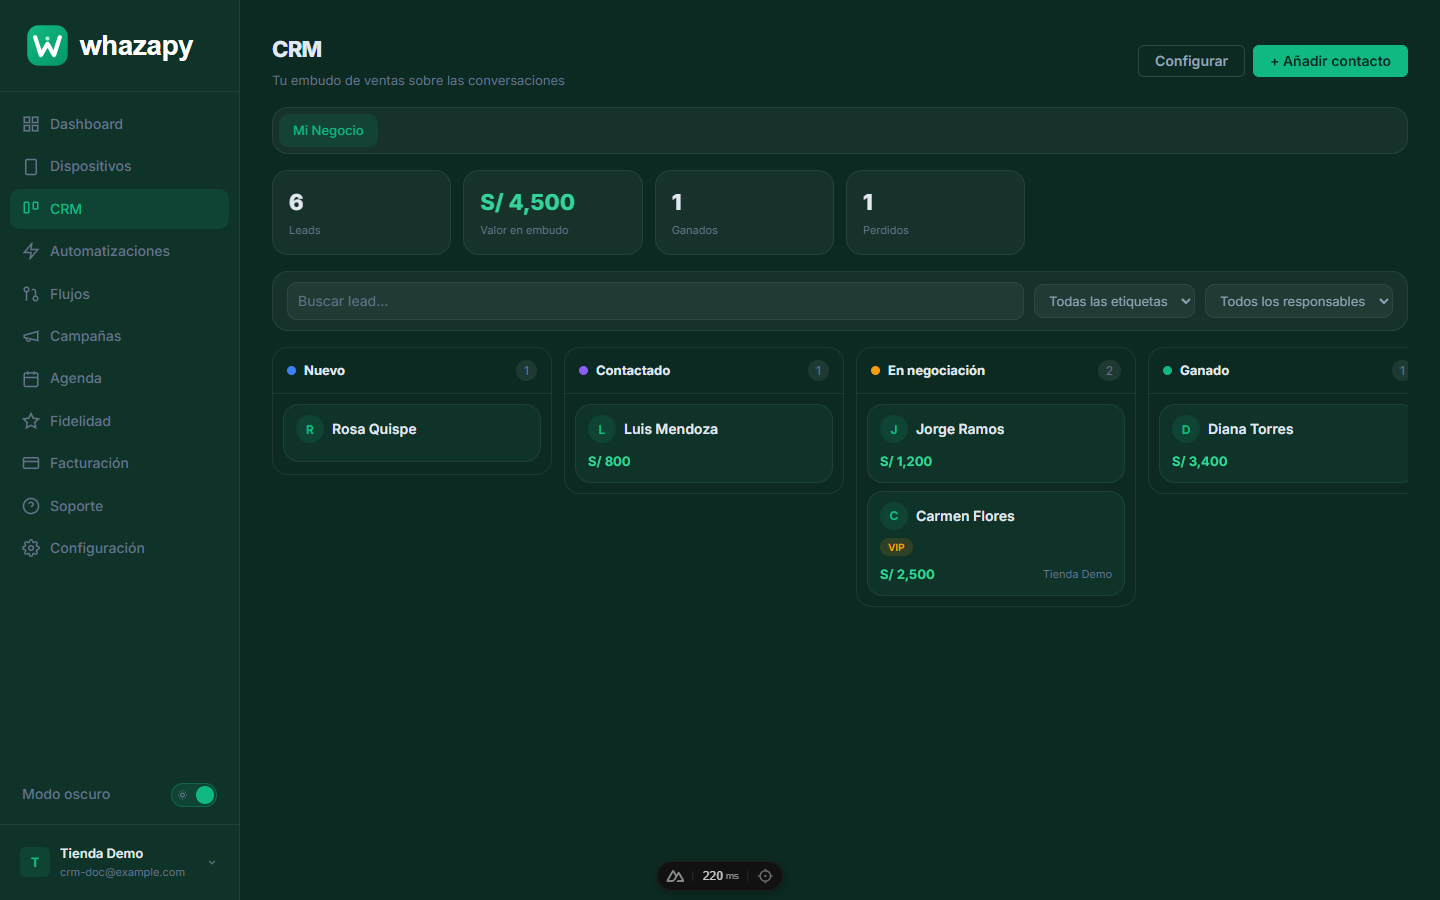The height and width of the screenshot is (900, 1440).
Task: Click the 1 Ganados stat card
Action: (x=744, y=212)
